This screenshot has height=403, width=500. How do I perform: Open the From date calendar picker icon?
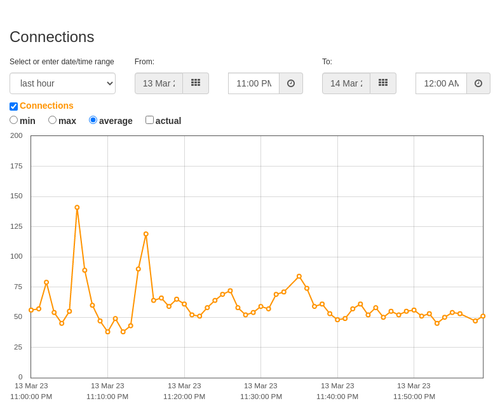[196, 83]
